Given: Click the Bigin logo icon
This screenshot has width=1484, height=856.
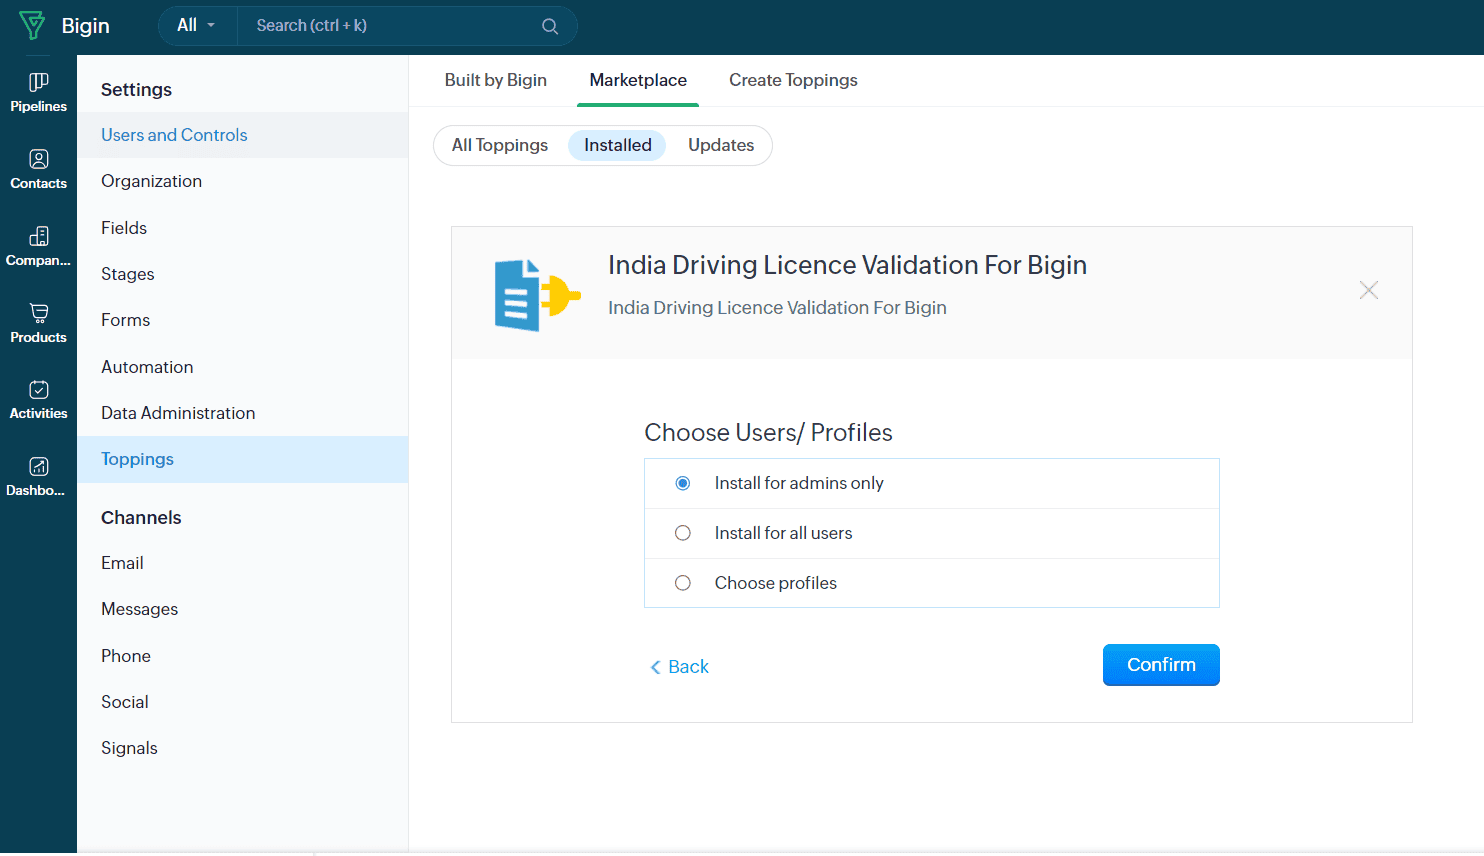Looking at the screenshot, I should click(32, 25).
